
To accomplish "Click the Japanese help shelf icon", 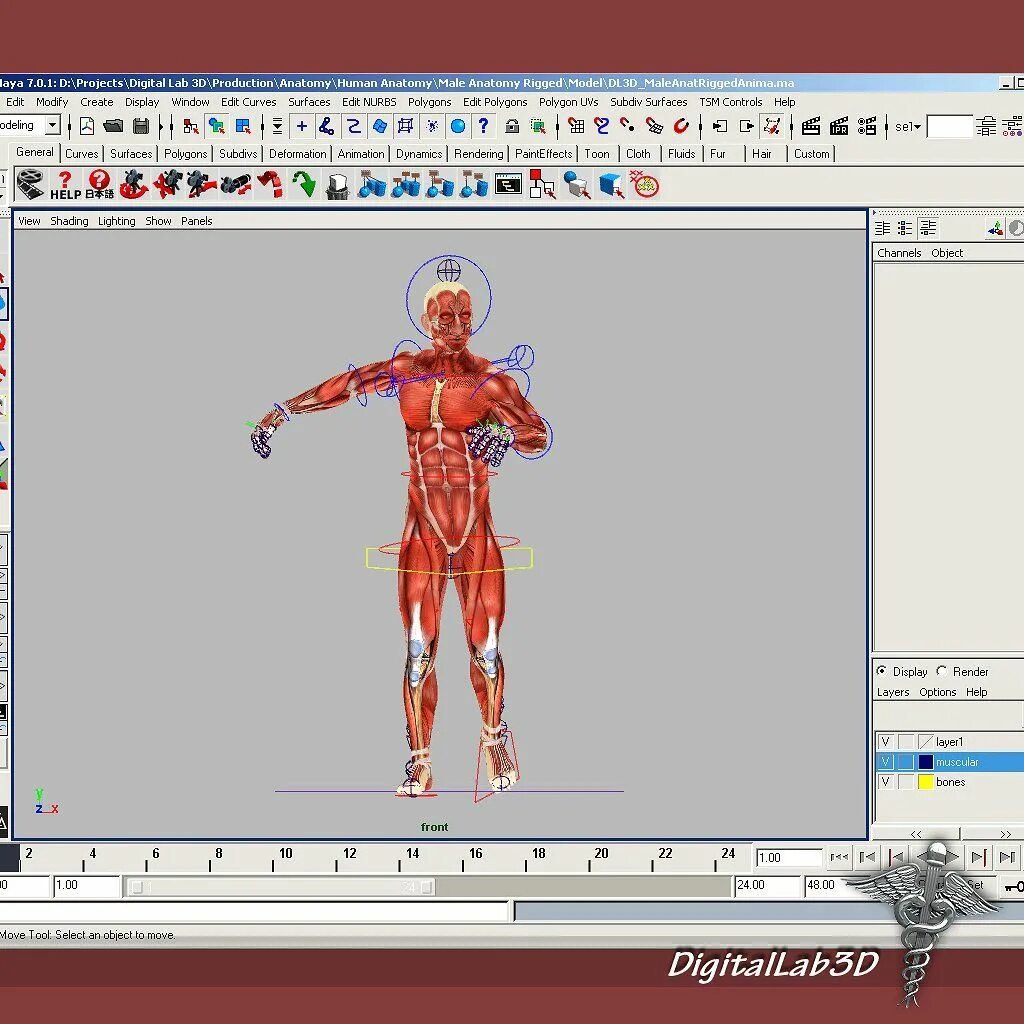I will [99, 185].
